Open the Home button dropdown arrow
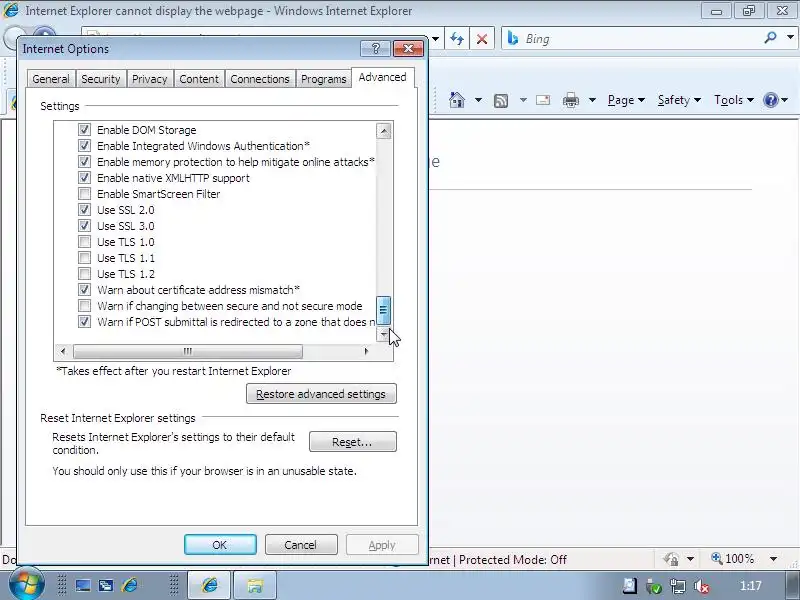 pos(478,100)
